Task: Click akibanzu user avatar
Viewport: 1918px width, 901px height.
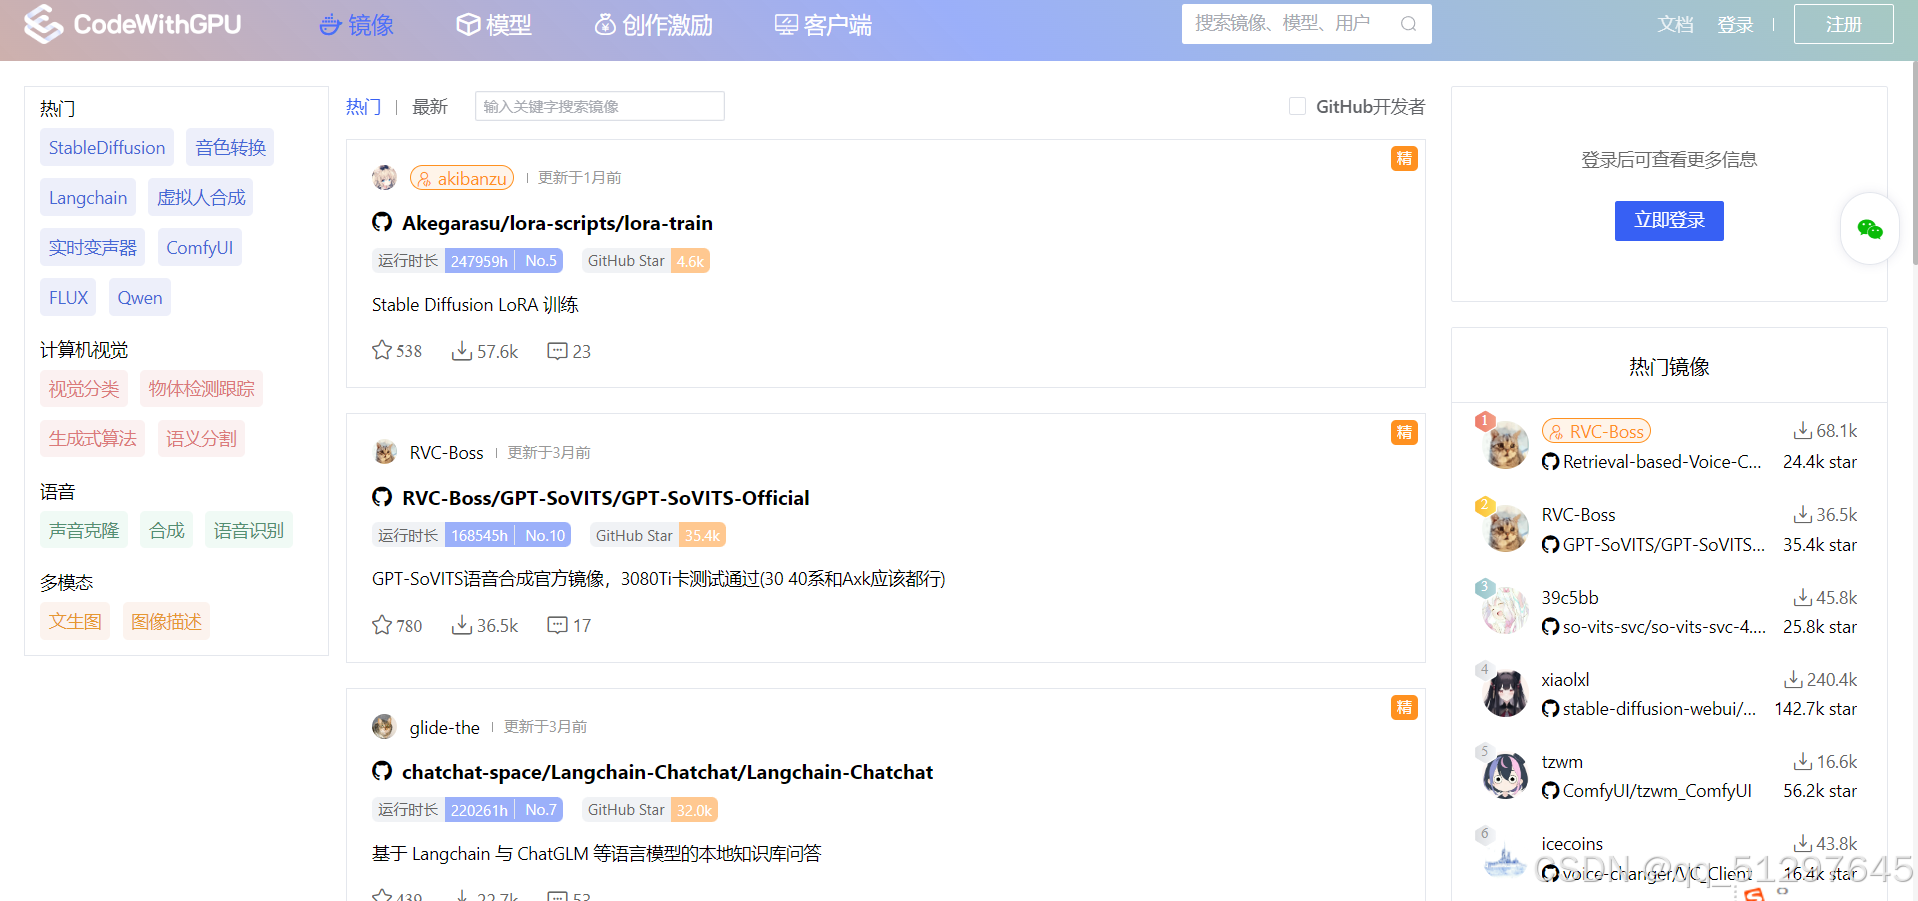Action: (x=384, y=178)
